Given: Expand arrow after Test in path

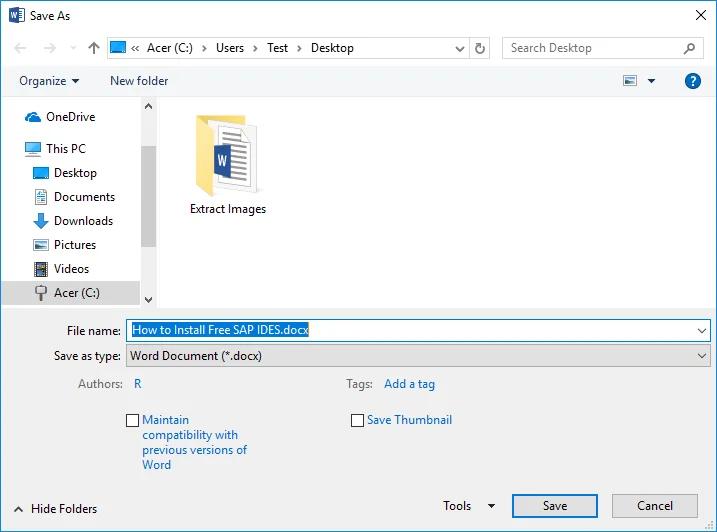Looking at the screenshot, I should pos(299,48).
